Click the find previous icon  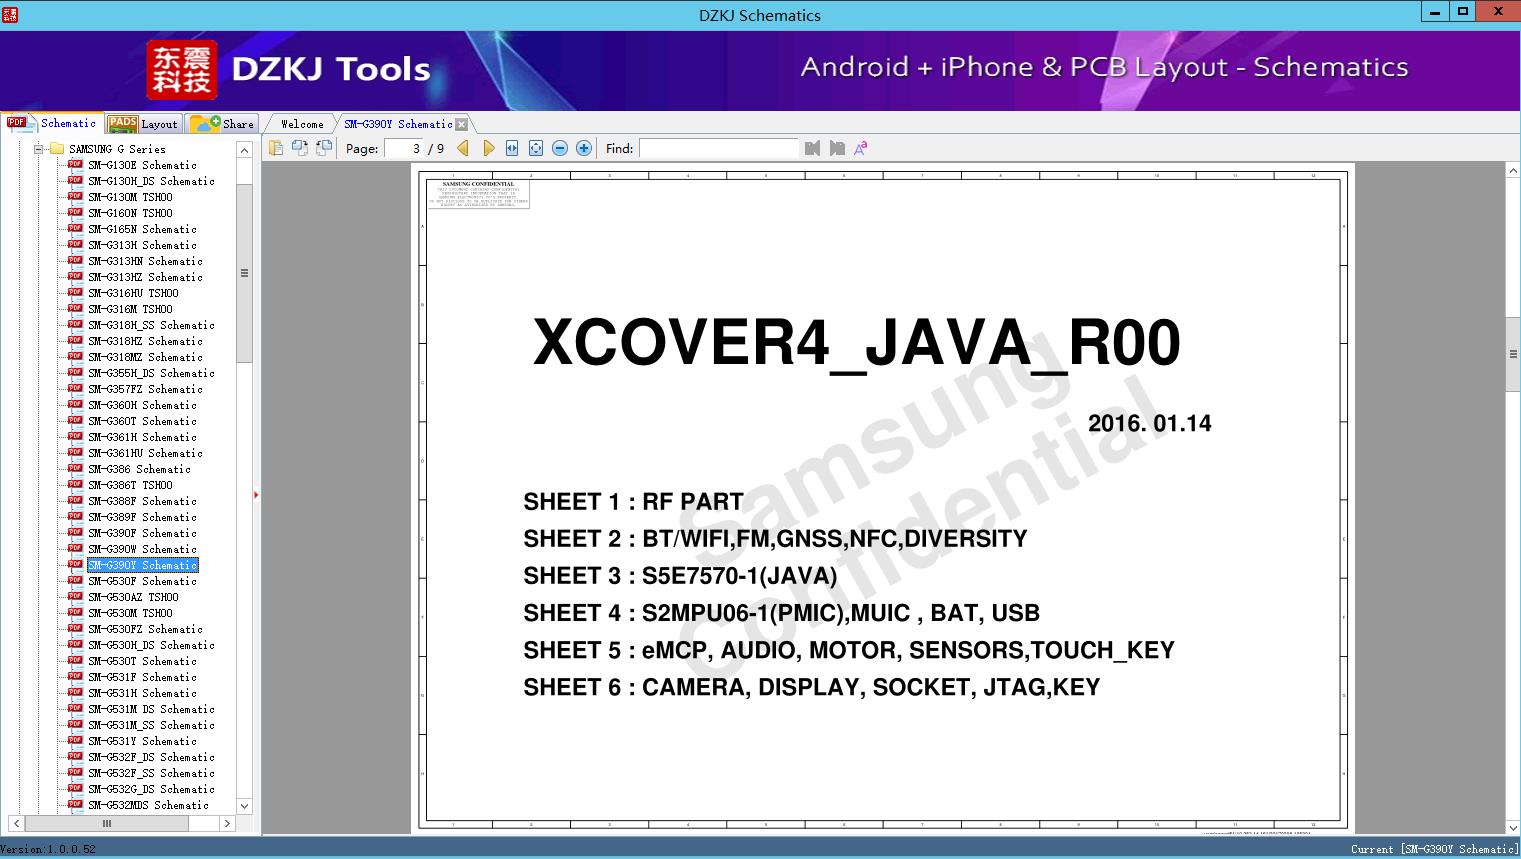pyautogui.click(x=812, y=148)
